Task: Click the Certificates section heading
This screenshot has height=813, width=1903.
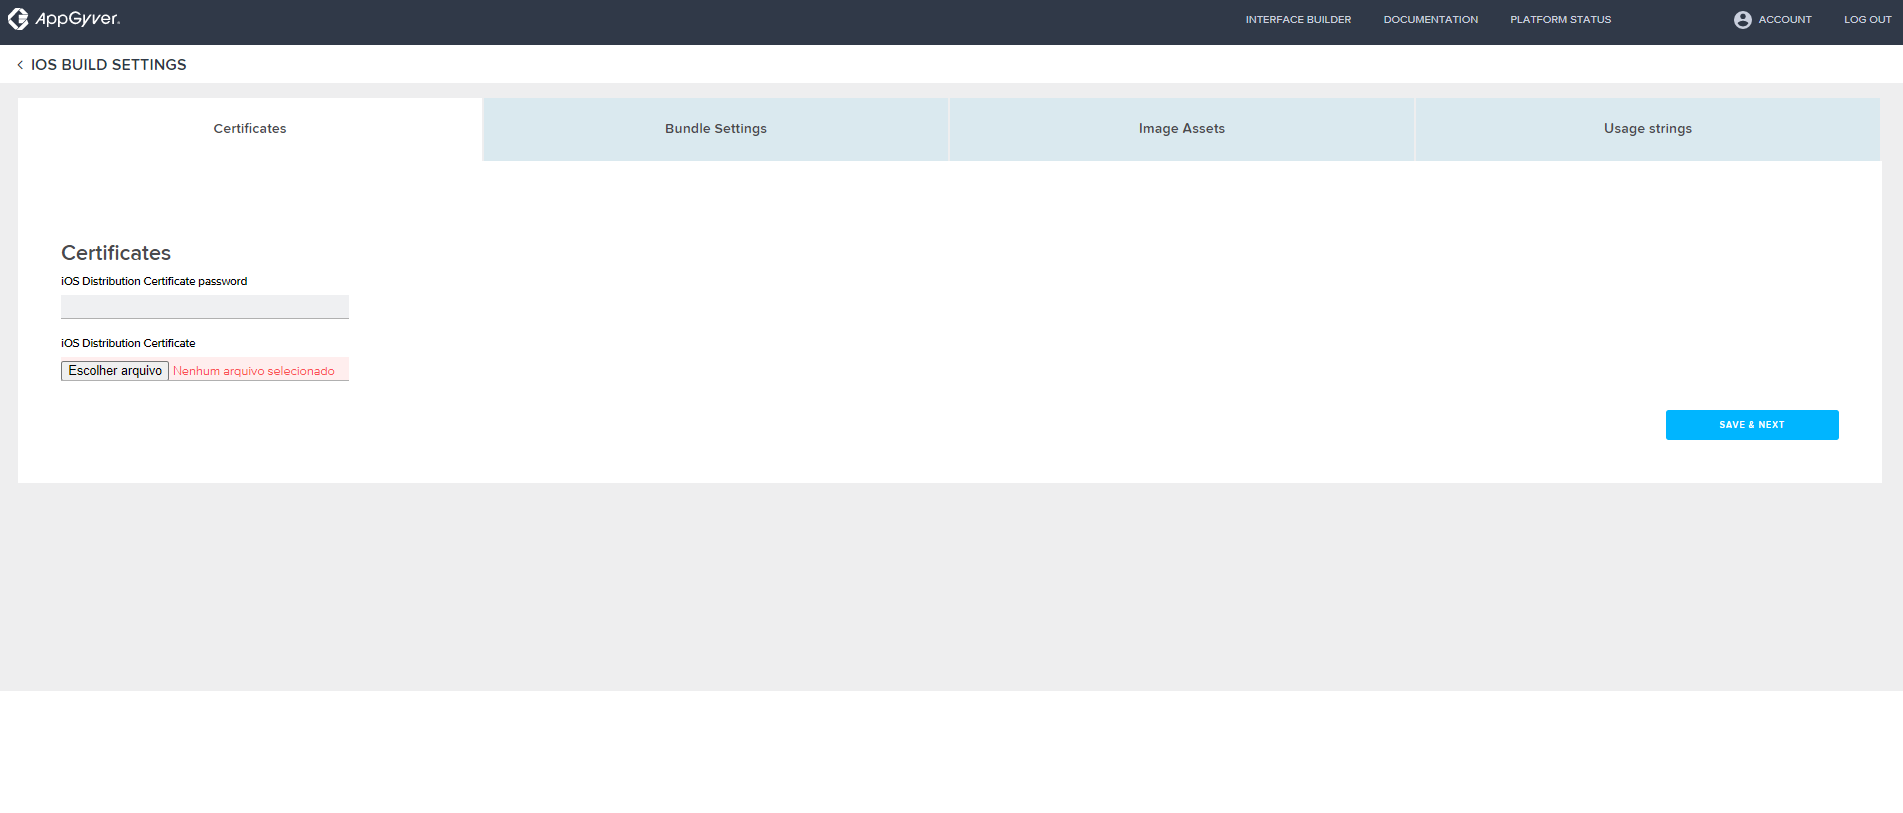Action: pyautogui.click(x=116, y=253)
